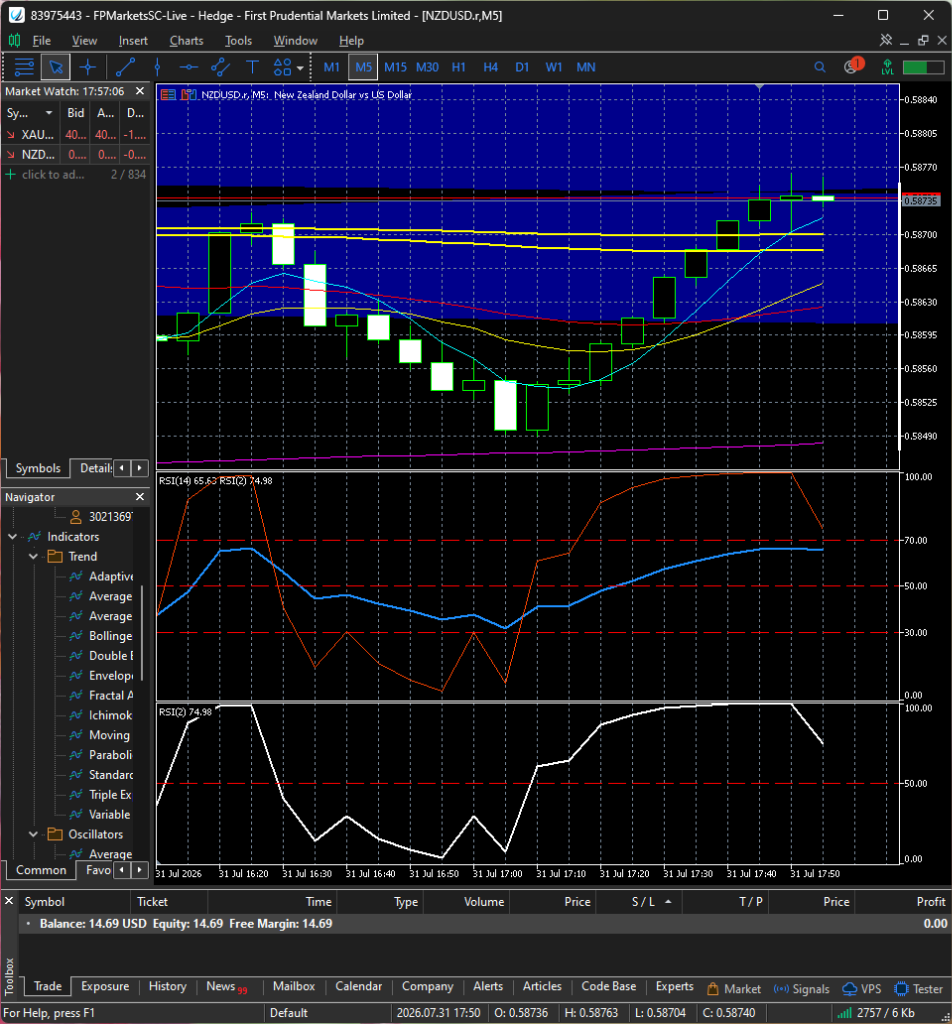This screenshot has width=952, height=1024.
Task: Switch chart to M30 timeframe
Action: pos(427,67)
